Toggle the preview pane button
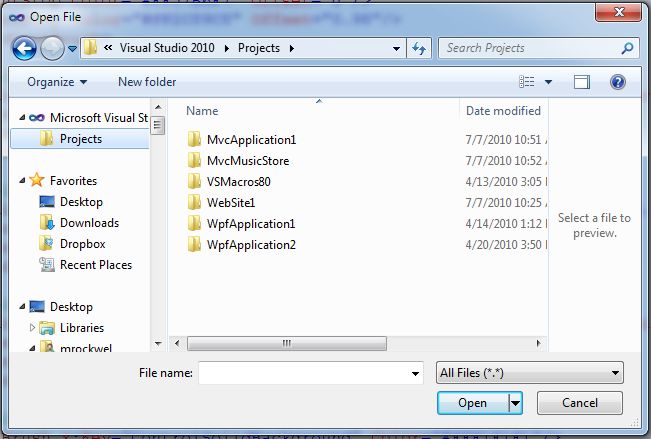 [x=582, y=82]
